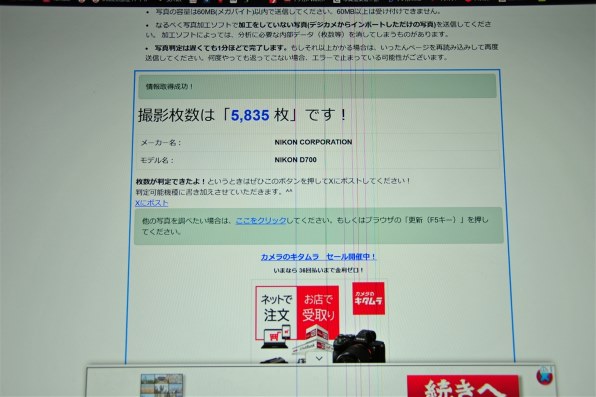Click the 情報取得成功！ message
This screenshot has height=397, width=596.
pyautogui.click(x=170, y=87)
